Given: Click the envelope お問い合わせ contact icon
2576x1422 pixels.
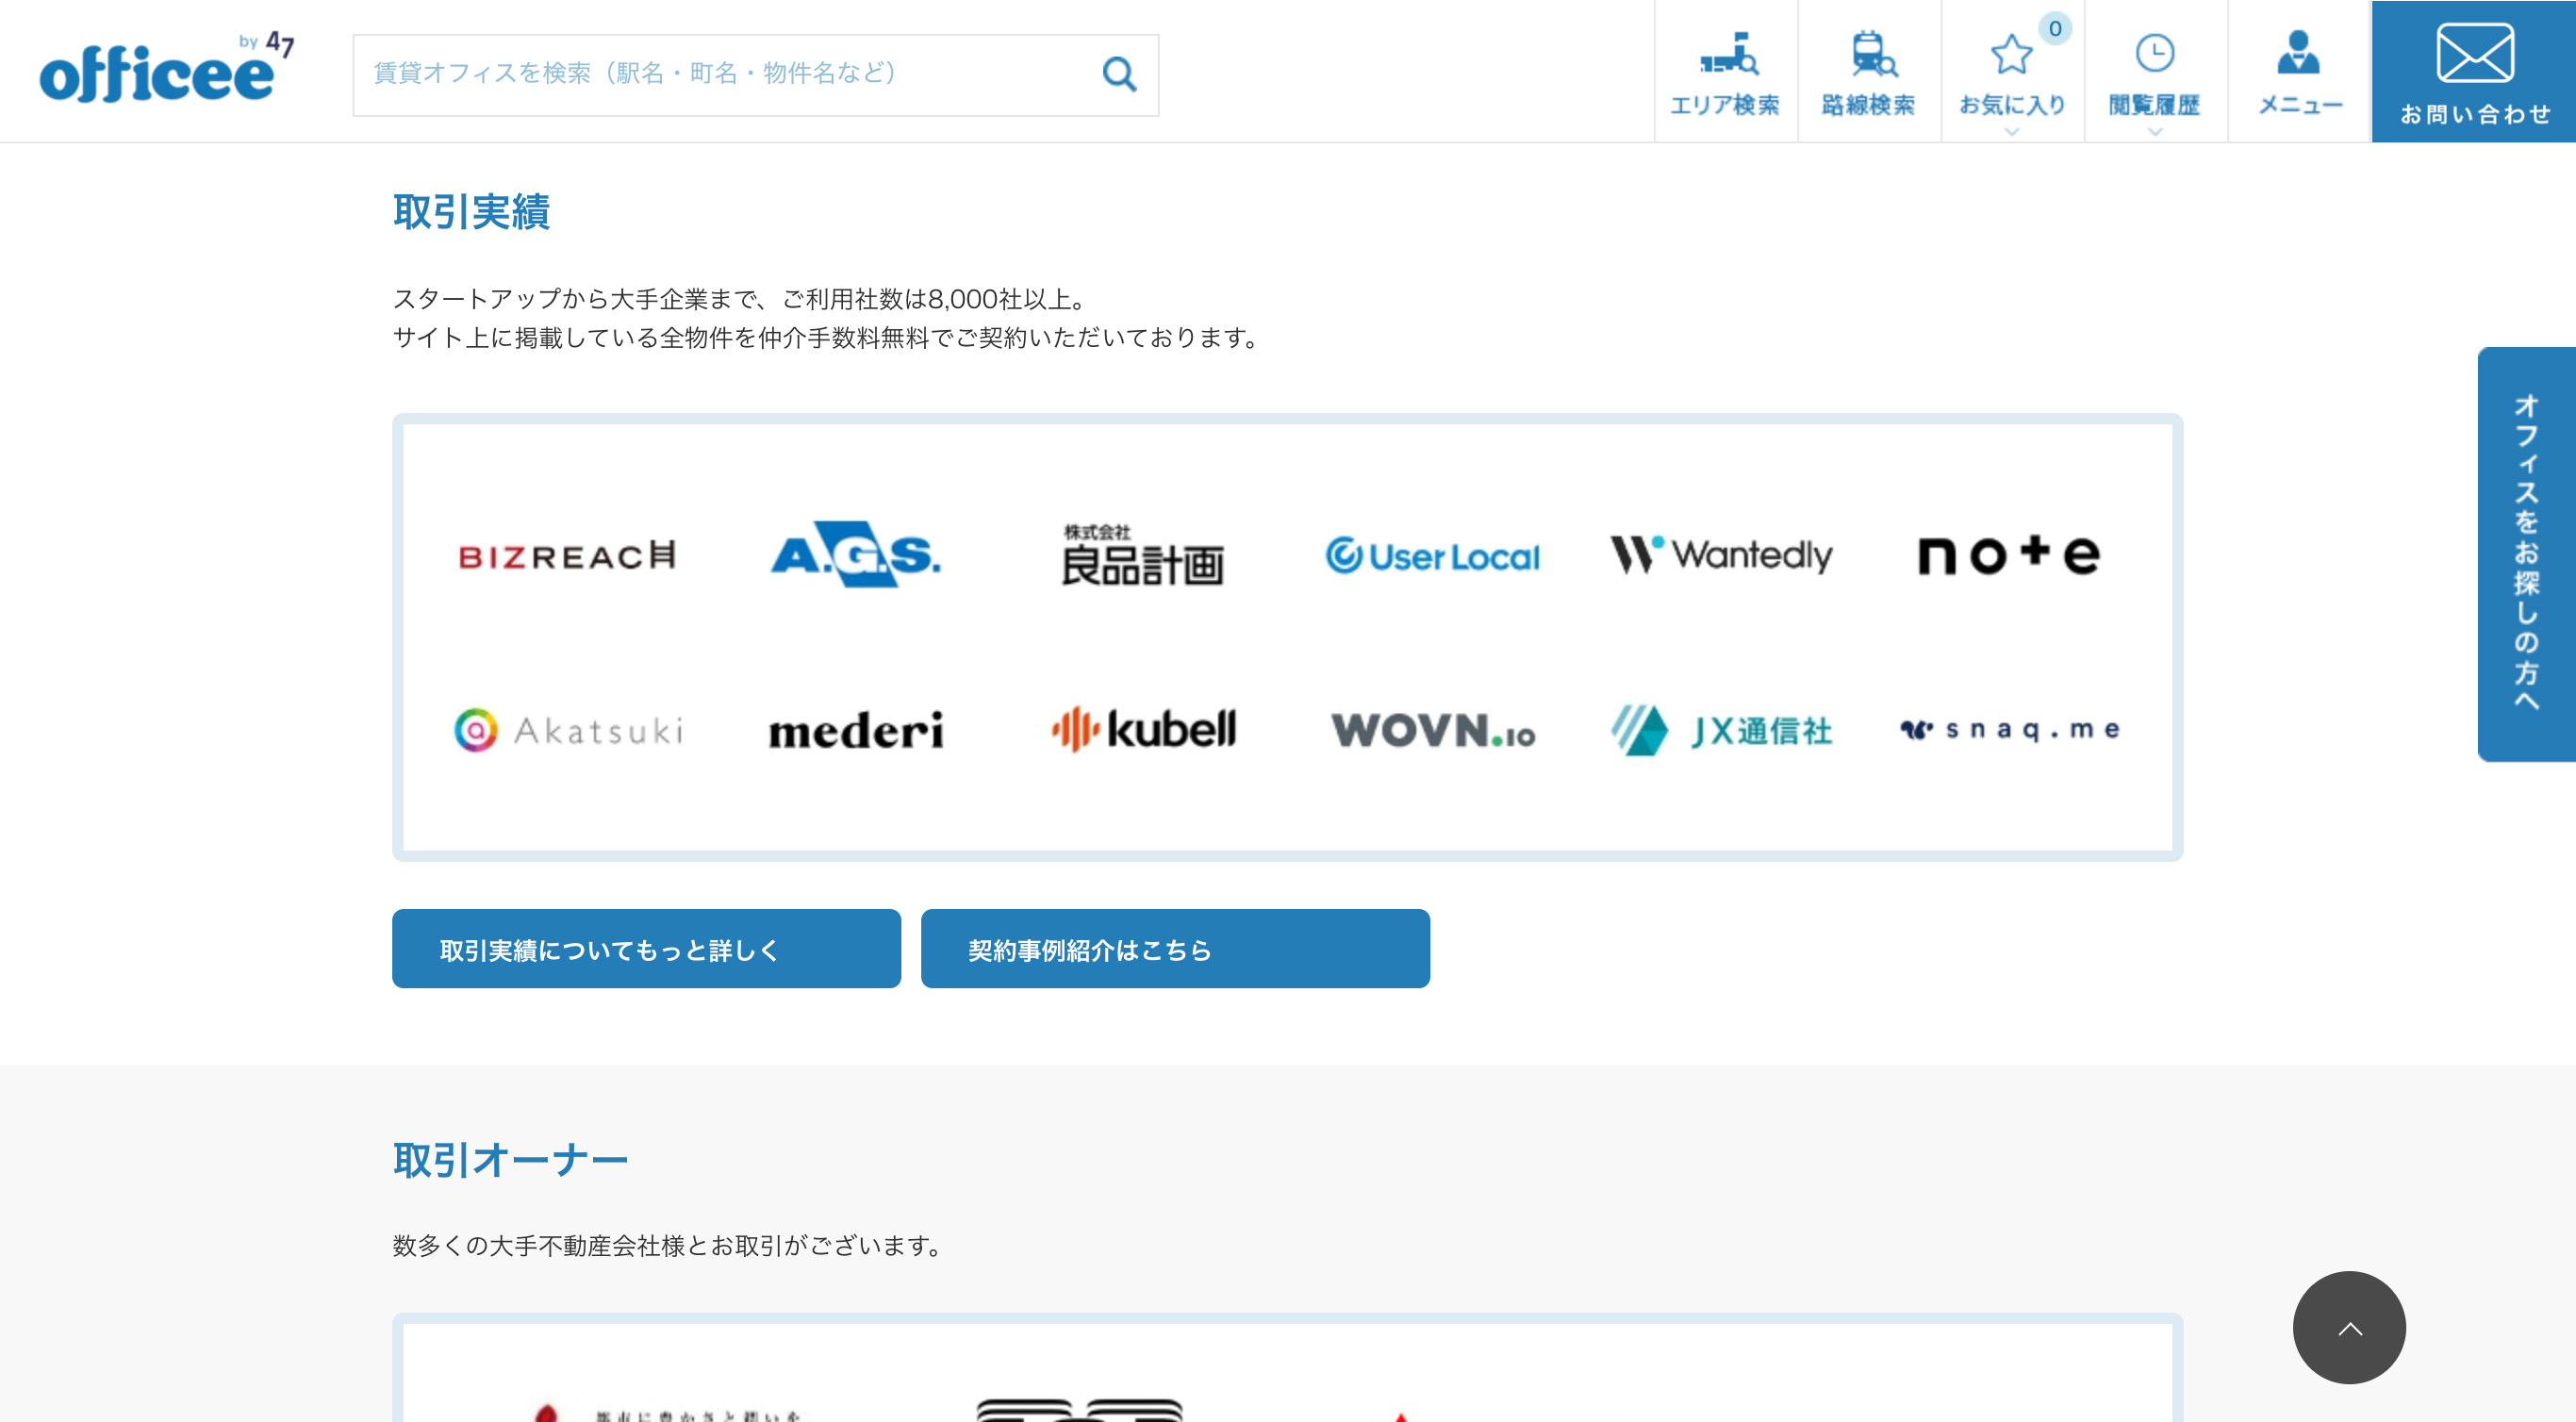Looking at the screenshot, I should pos(2471,70).
